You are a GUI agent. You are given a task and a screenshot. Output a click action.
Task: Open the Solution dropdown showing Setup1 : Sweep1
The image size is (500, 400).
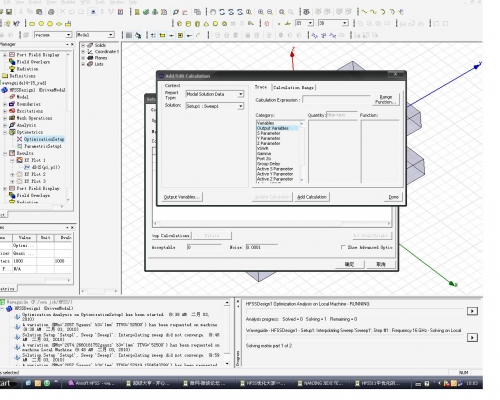(x=215, y=106)
